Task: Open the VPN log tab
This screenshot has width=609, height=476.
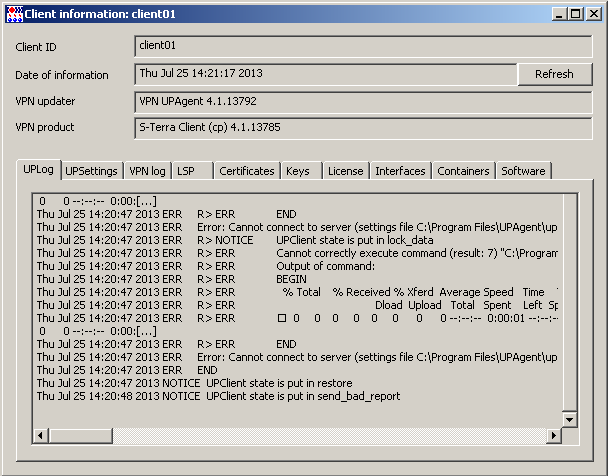Action: pyautogui.click(x=148, y=171)
